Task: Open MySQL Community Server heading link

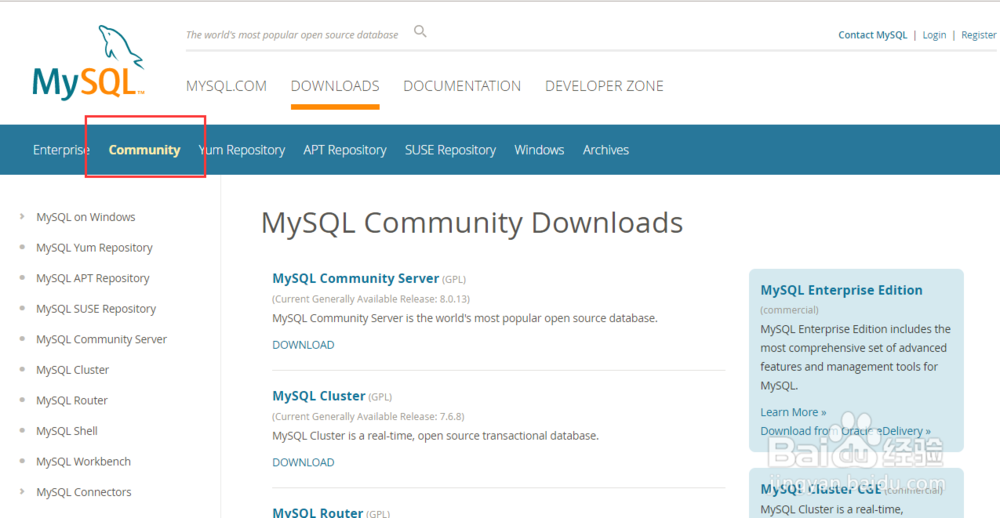Action: pyautogui.click(x=356, y=279)
